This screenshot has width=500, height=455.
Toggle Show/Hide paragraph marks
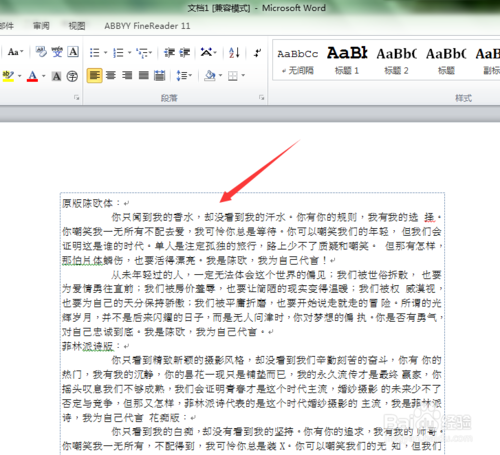tap(257, 53)
